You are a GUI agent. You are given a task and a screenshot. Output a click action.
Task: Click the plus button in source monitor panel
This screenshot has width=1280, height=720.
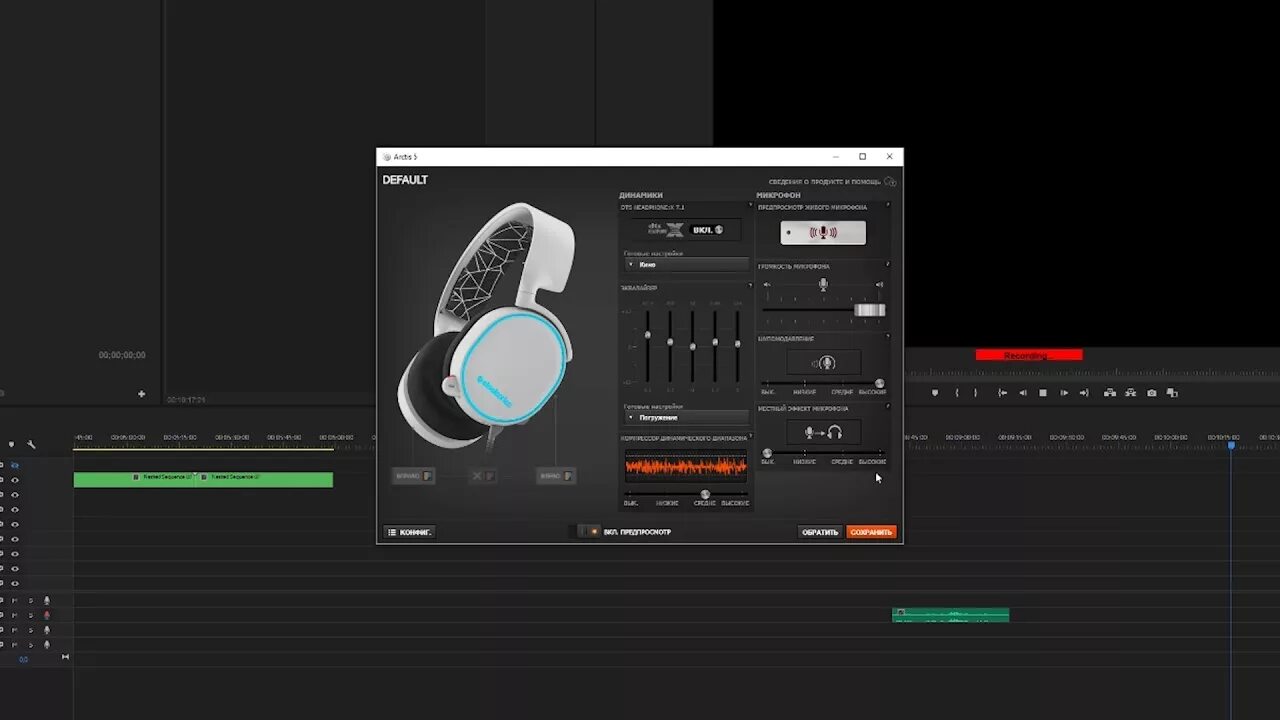[x=142, y=393]
